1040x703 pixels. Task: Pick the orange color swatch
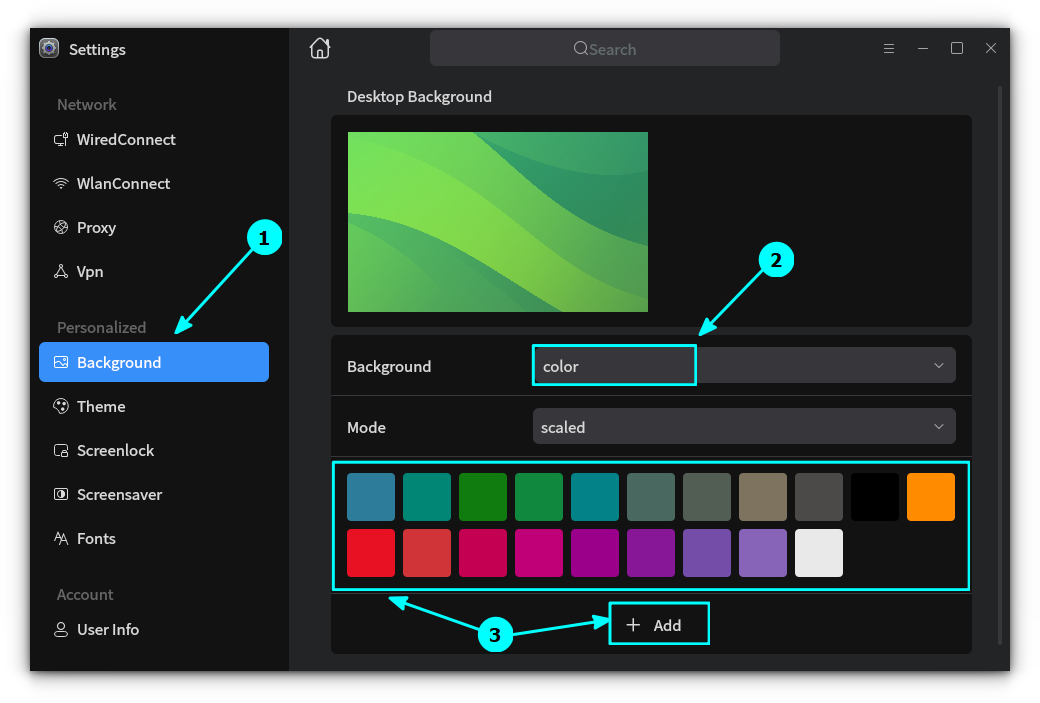tap(930, 496)
